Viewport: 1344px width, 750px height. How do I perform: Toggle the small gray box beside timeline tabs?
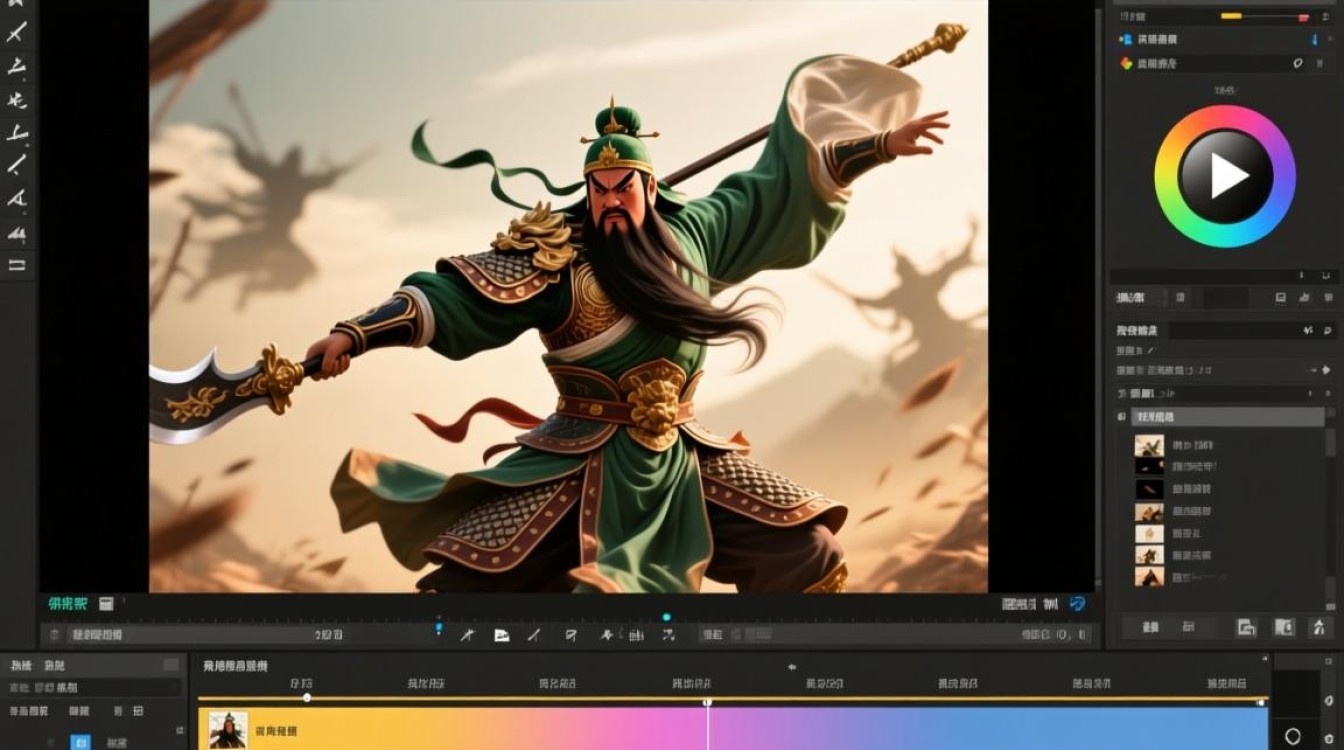point(172,665)
